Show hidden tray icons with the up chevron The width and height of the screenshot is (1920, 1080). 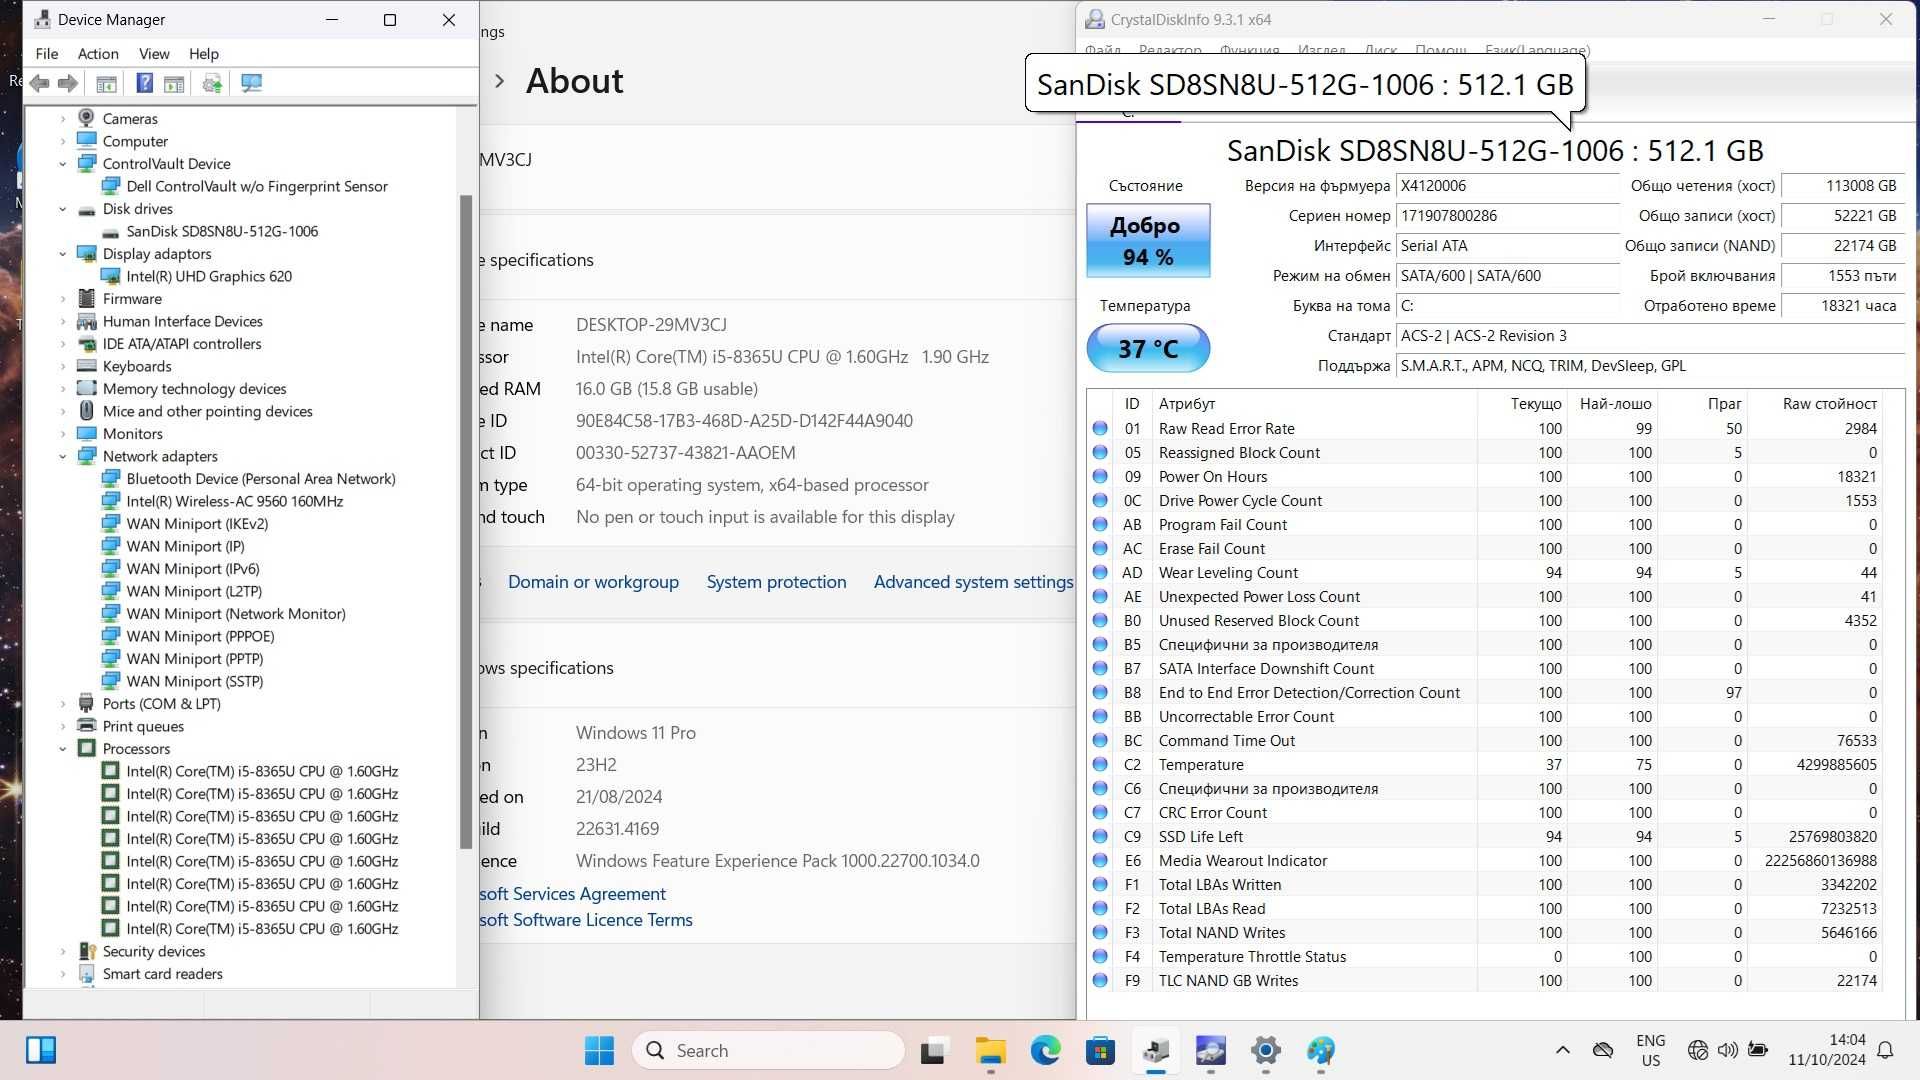1563,1050
